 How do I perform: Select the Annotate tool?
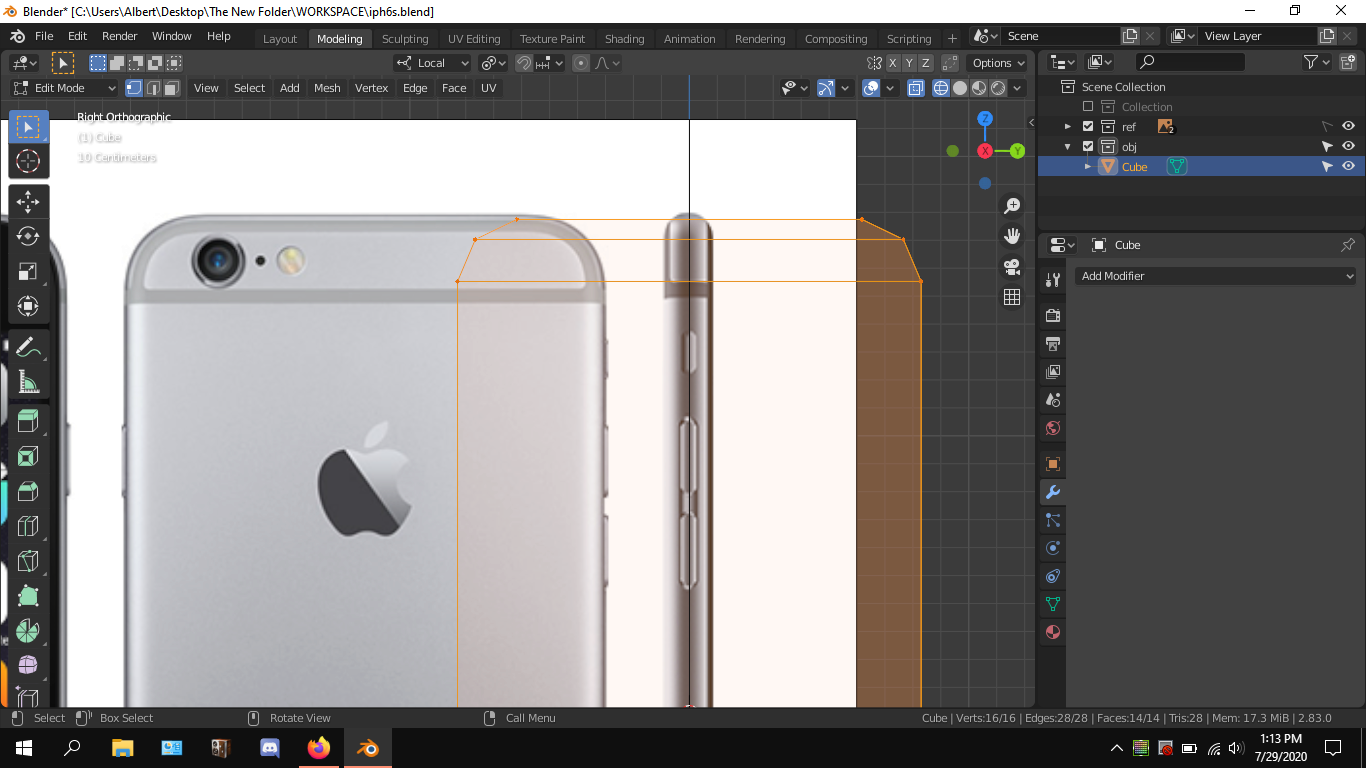coord(28,347)
